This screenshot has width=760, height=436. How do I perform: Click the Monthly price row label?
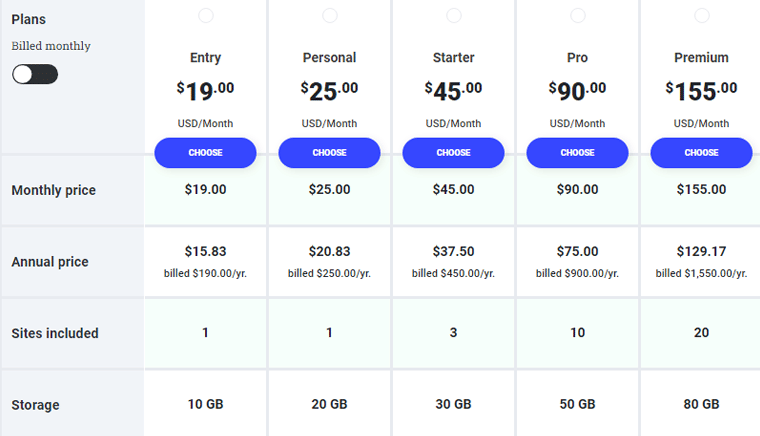[54, 190]
